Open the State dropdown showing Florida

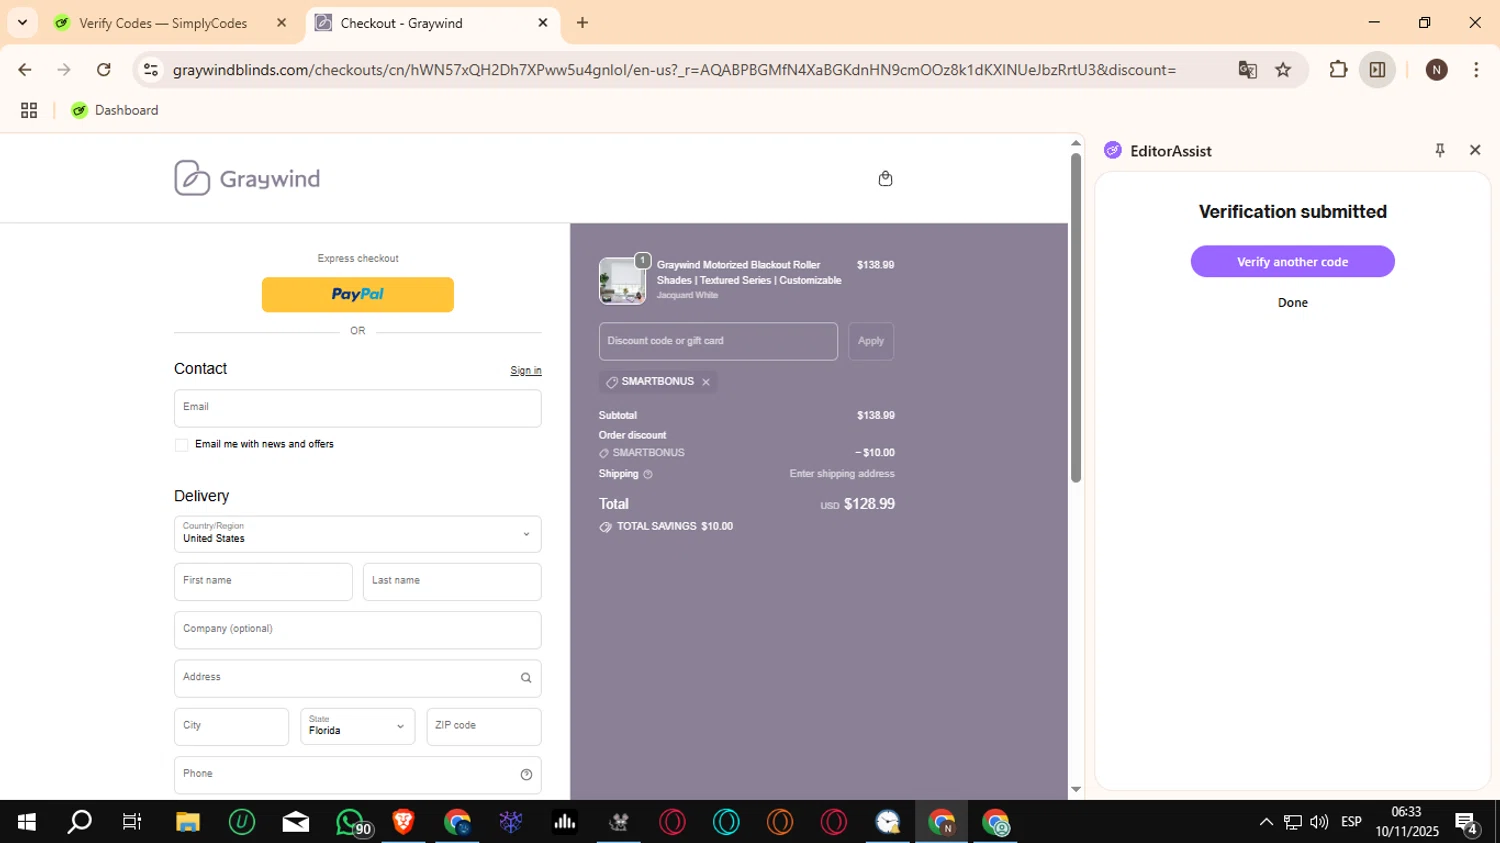358,727
